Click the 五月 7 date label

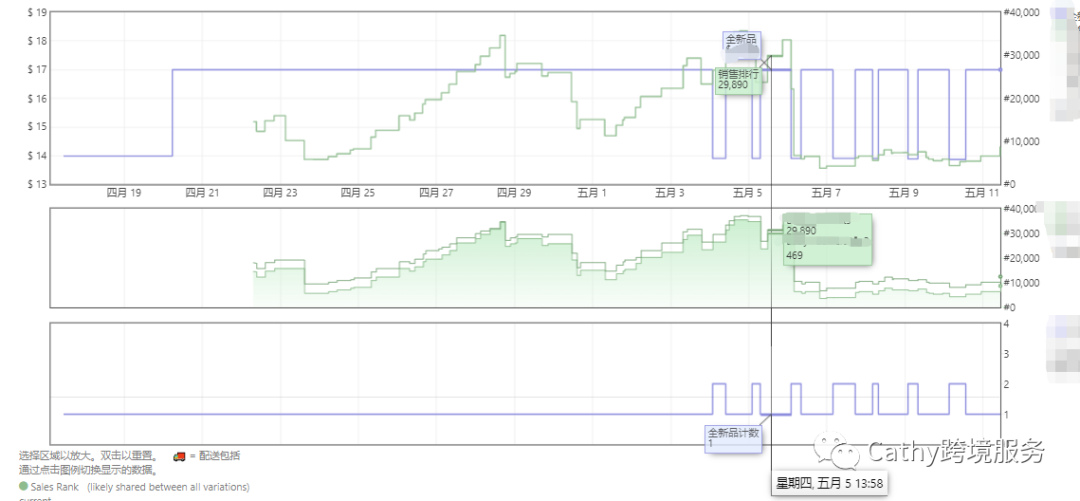click(x=826, y=194)
